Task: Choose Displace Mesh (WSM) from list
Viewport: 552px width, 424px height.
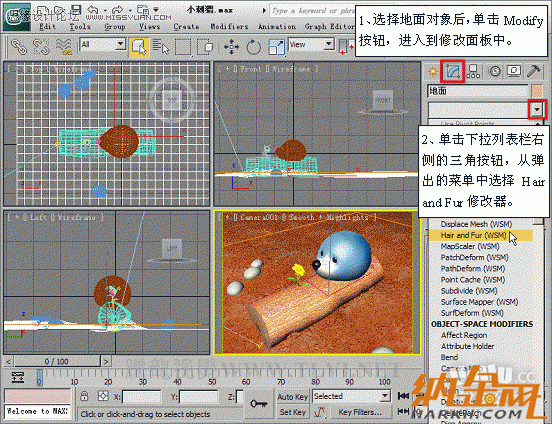Action: 476,224
